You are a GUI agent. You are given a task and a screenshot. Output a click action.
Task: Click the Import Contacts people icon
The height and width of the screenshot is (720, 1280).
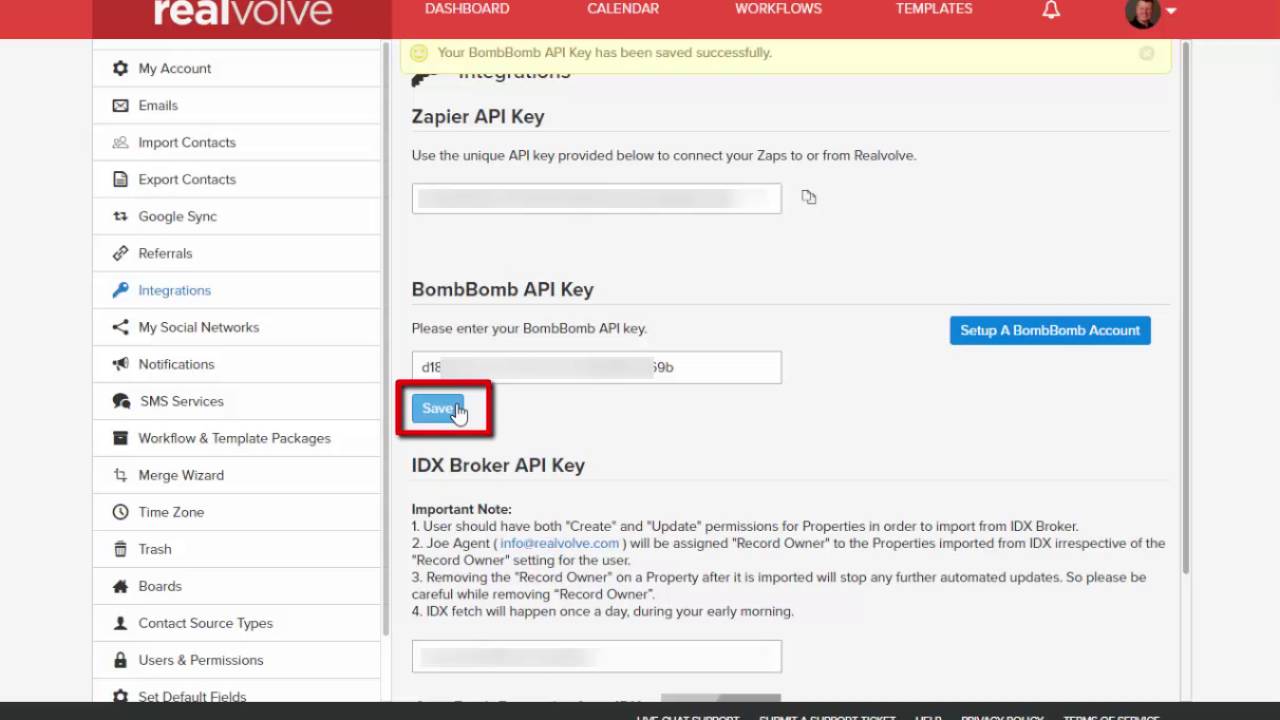[120, 142]
